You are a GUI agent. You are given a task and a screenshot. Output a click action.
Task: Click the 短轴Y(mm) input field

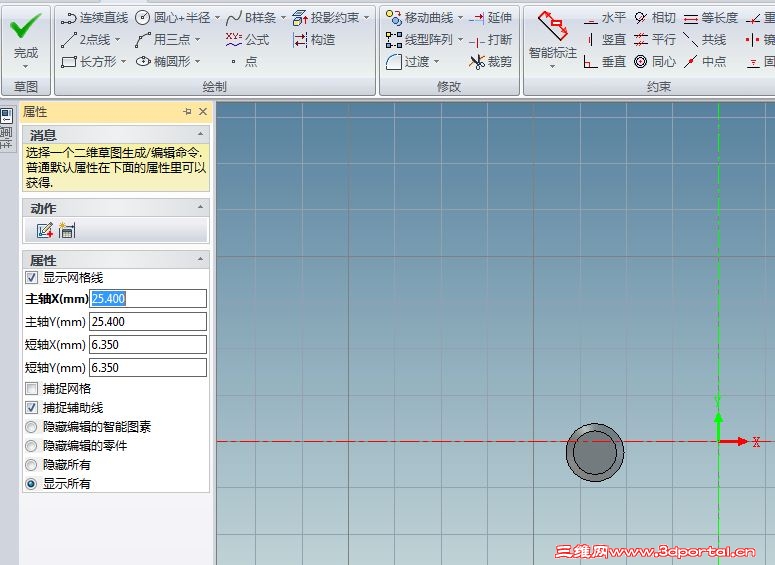point(148,368)
